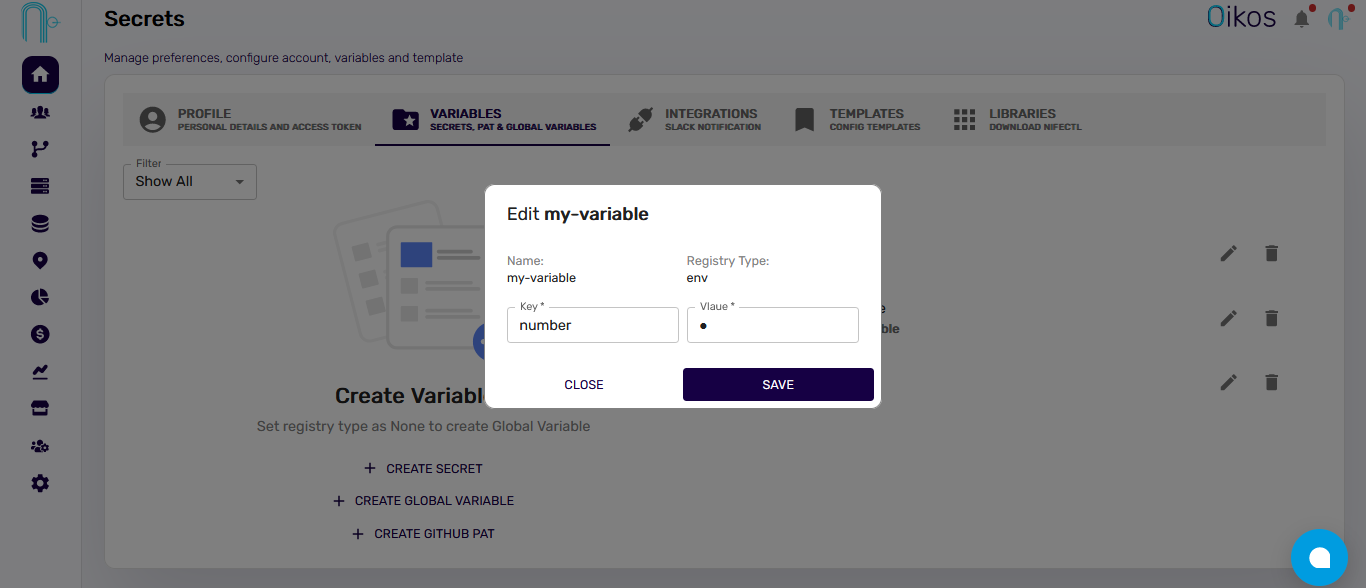Open the Teams icon in the sidebar
The image size is (1366, 588).
[40, 112]
